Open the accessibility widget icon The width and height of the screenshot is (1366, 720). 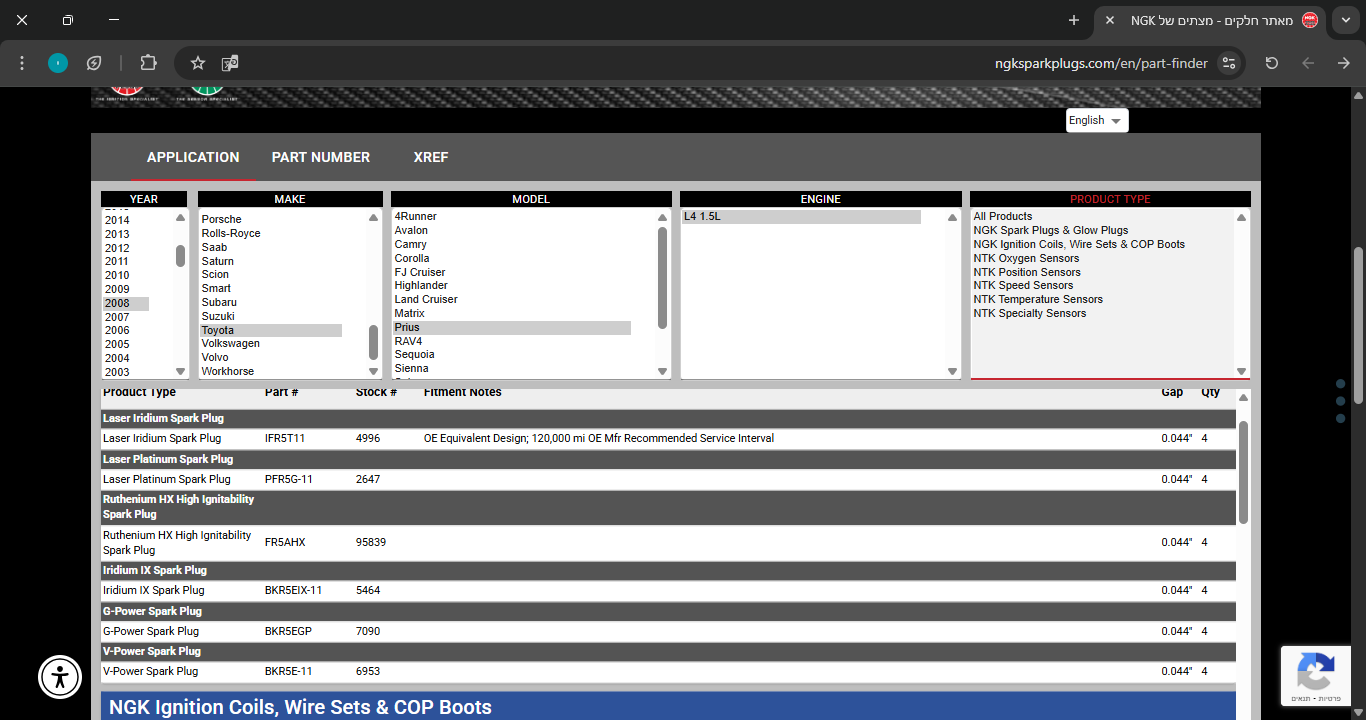(x=60, y=677)
